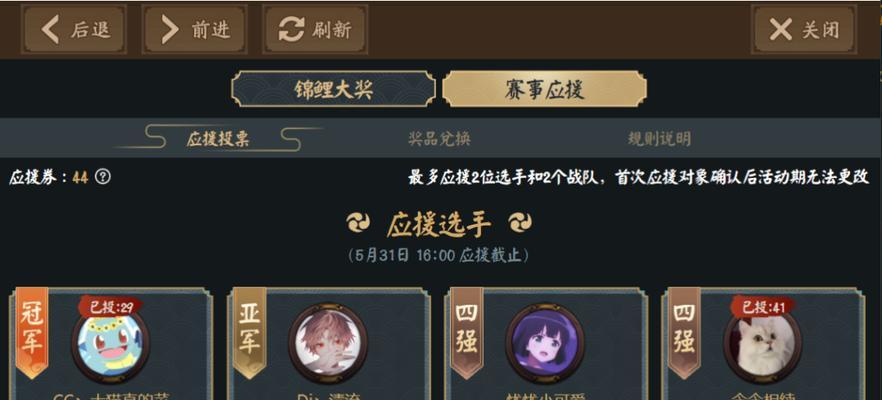This screenshot has height=400, width=882.
Task: Click the 后退 back arrow button
Action: tap(74, 30)
